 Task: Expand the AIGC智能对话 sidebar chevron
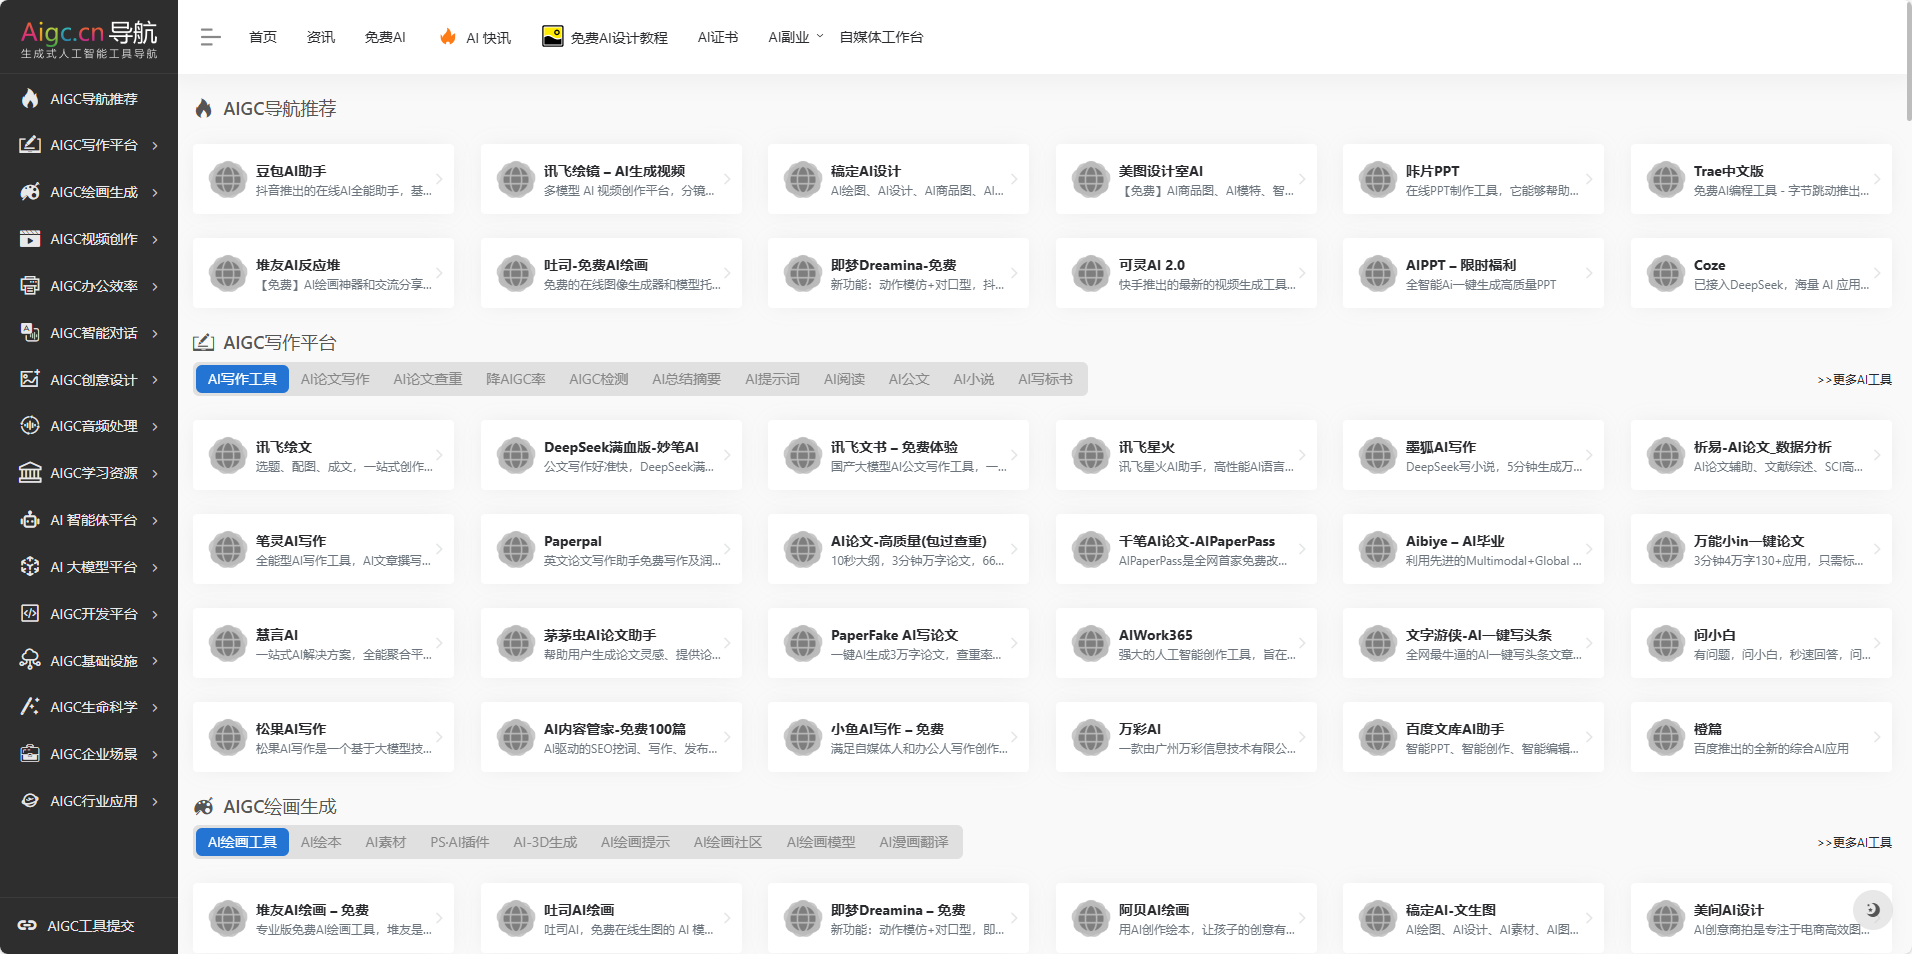[155, 333]
